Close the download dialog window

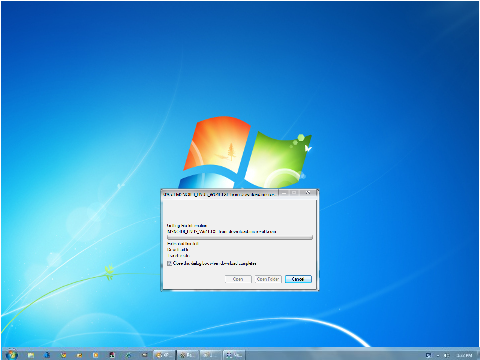click(307, 193)
